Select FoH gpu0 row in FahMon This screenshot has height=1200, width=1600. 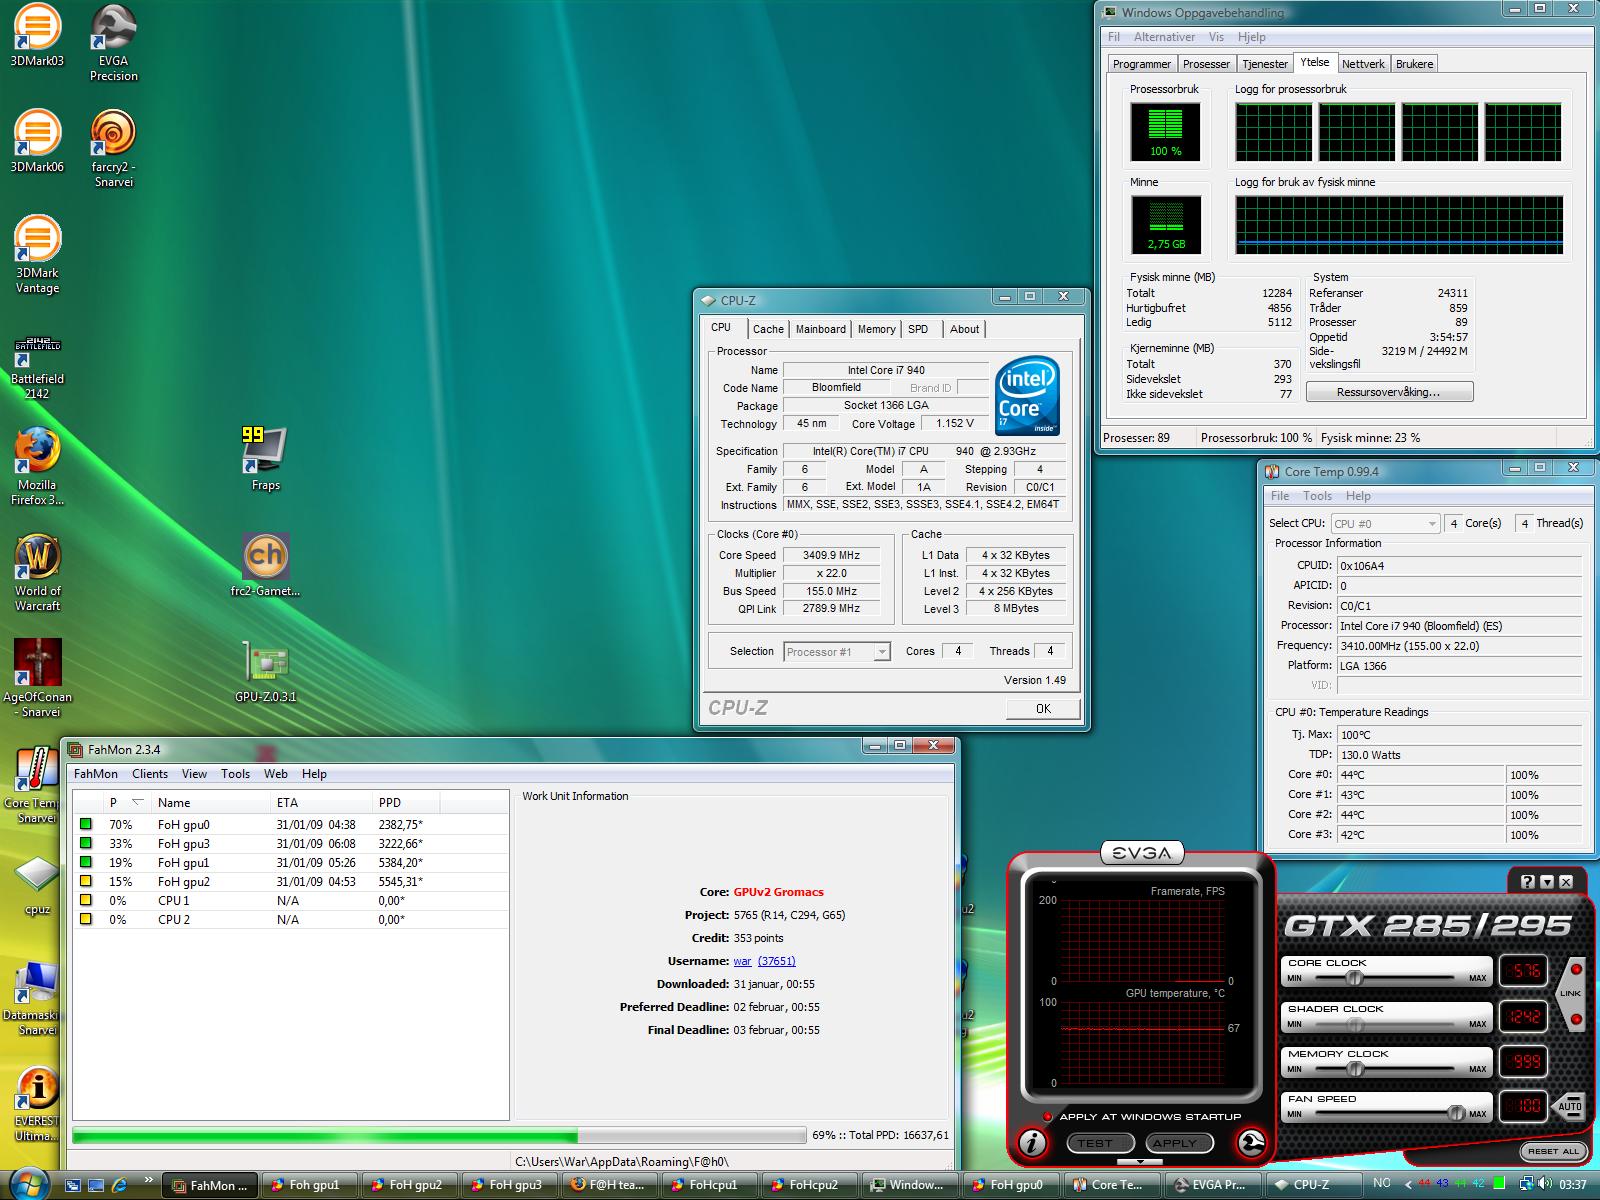[291, 825]
